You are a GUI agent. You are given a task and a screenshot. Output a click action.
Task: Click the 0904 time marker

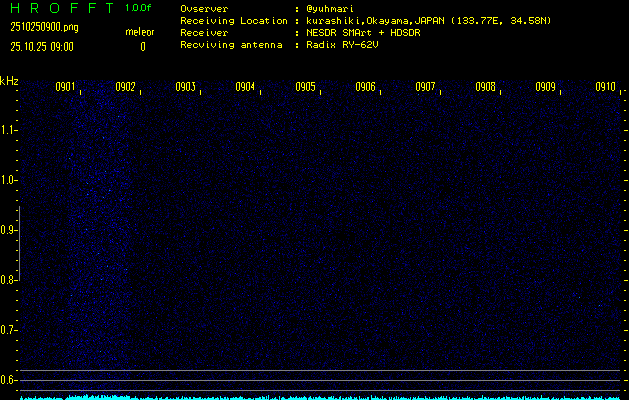pyautogui.click(x=245, y=87)
